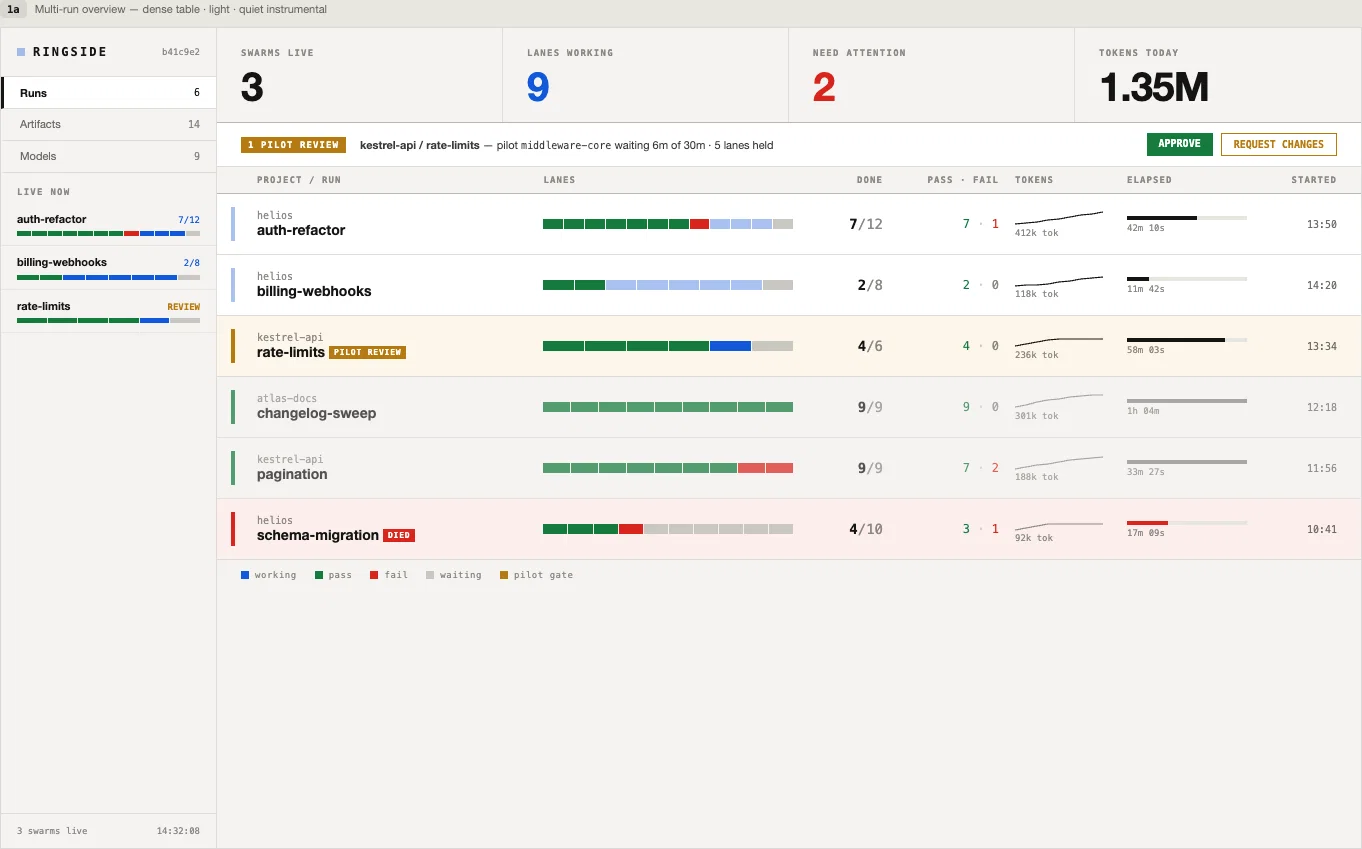This screenshot has width=1362, height=849.
Task: Click the TOKENS column header
Action: click(1034, 180)
